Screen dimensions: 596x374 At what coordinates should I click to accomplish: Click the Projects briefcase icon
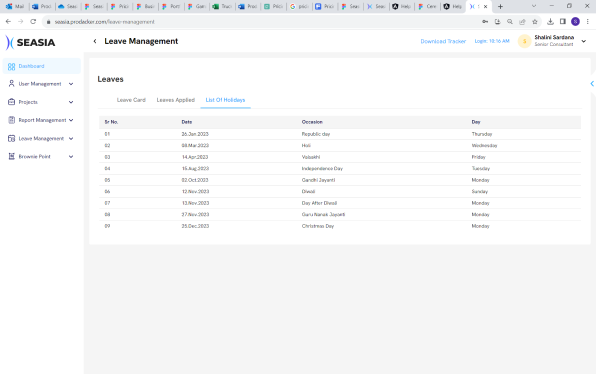coord(11,102)
